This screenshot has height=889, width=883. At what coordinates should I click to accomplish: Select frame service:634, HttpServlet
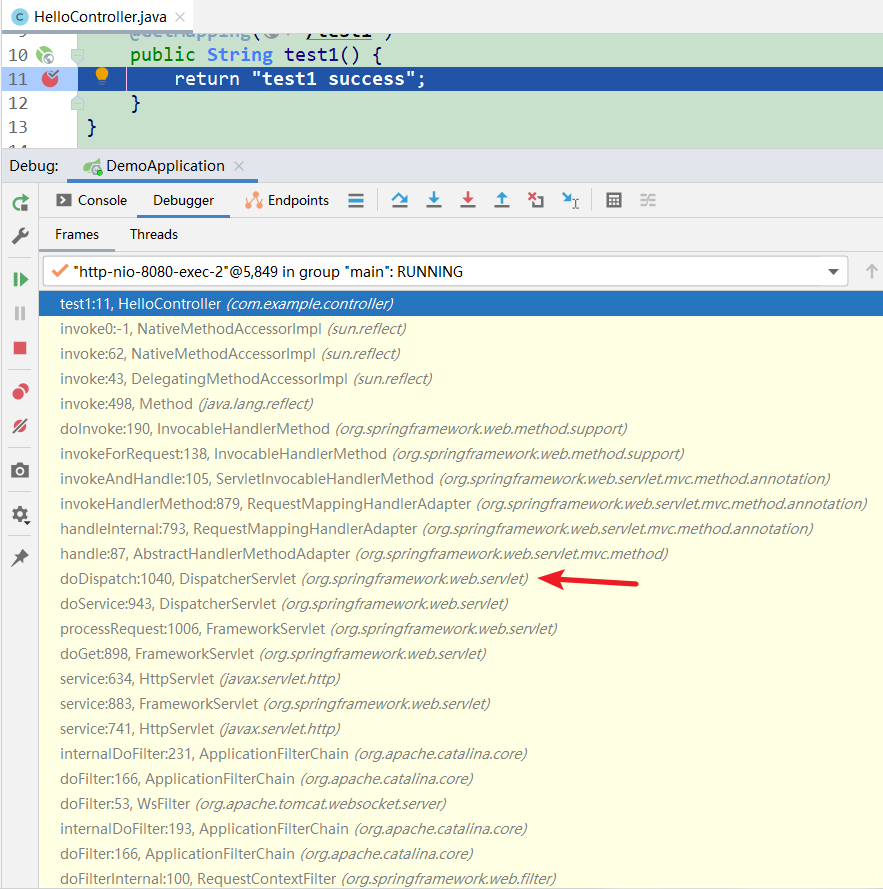[x=460, y=679]
